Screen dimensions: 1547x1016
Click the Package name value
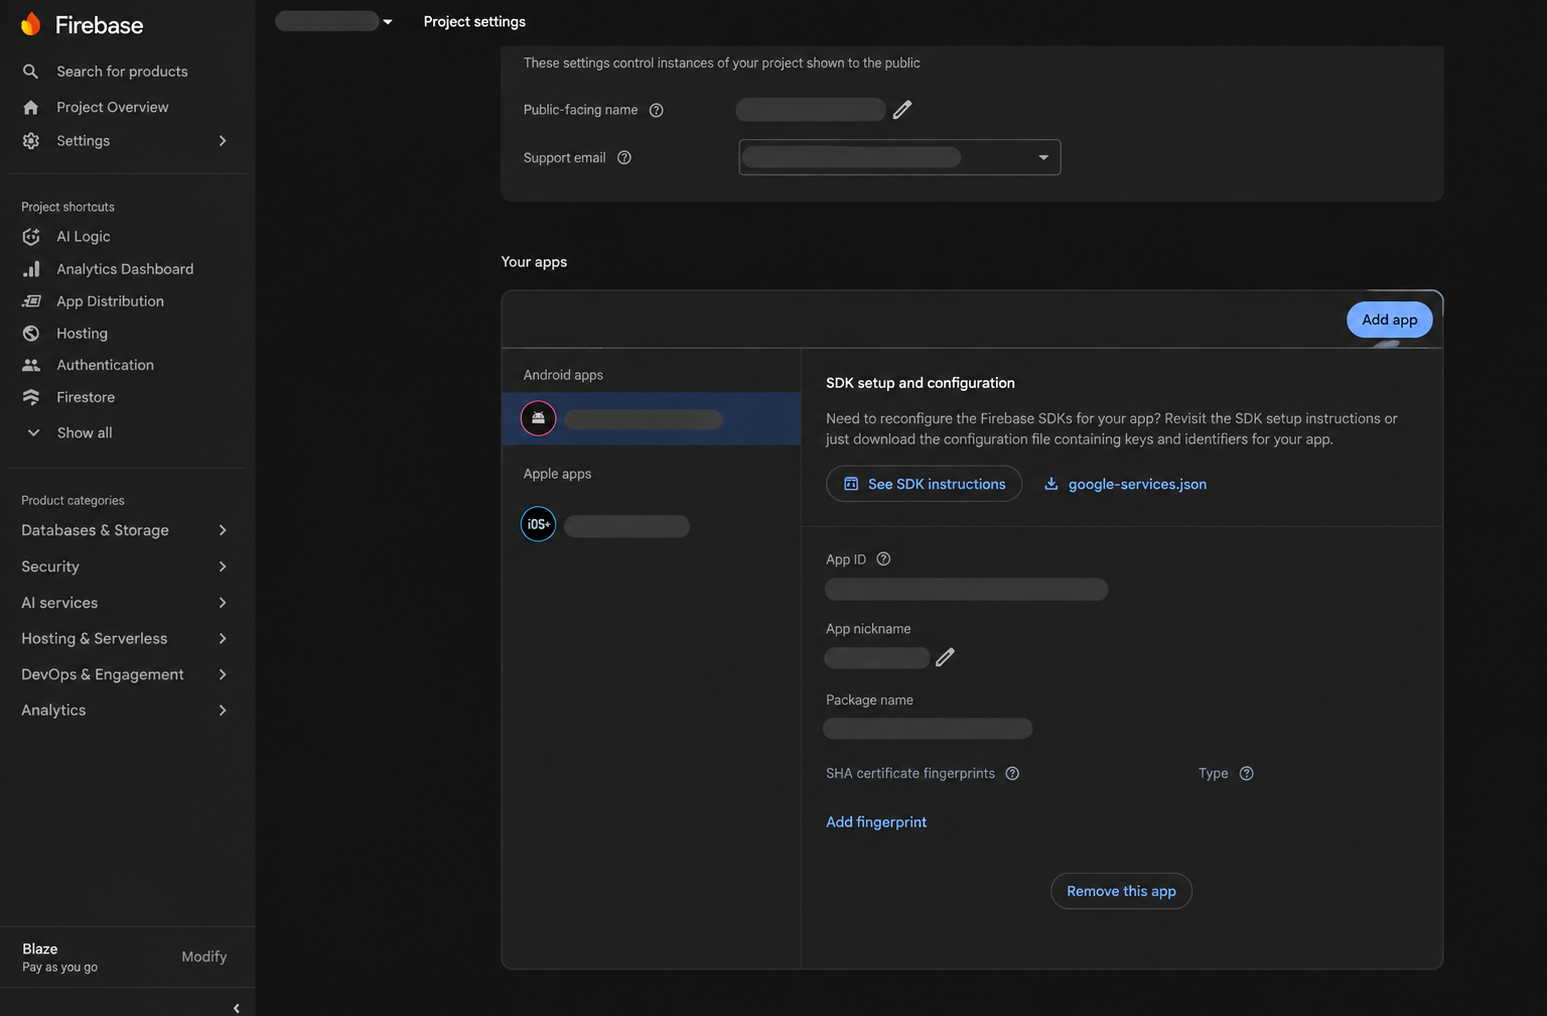(x=927, y=728)
